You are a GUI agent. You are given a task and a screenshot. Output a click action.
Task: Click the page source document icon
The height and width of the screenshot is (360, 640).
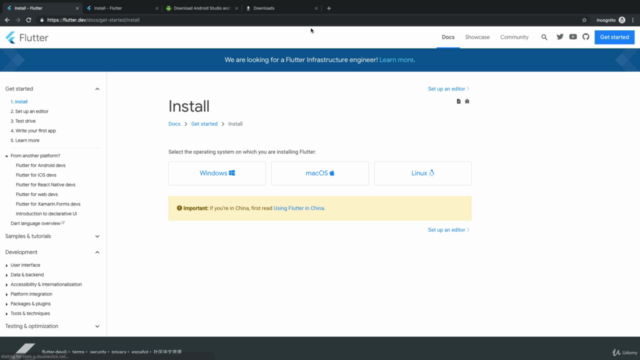coord(458,101)
